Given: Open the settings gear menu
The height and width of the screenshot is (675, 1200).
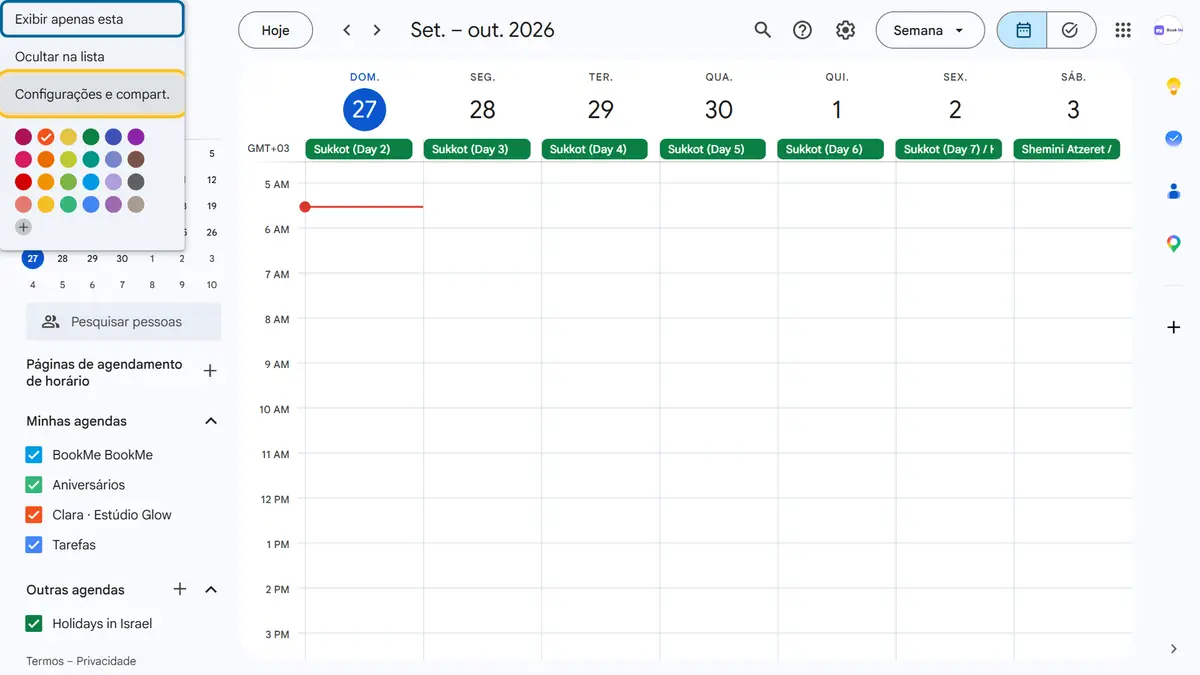Looking at the screenshot, I should tap(845, 30).
